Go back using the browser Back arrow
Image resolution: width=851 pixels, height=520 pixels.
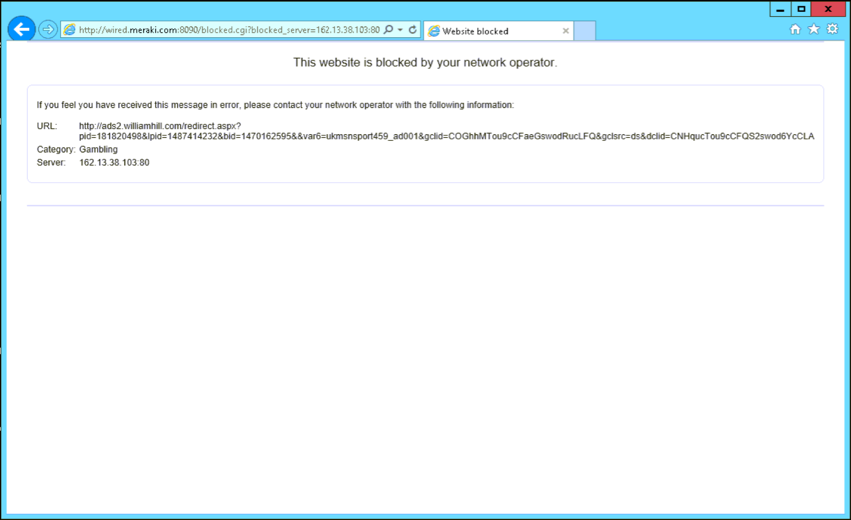[22, 29]
